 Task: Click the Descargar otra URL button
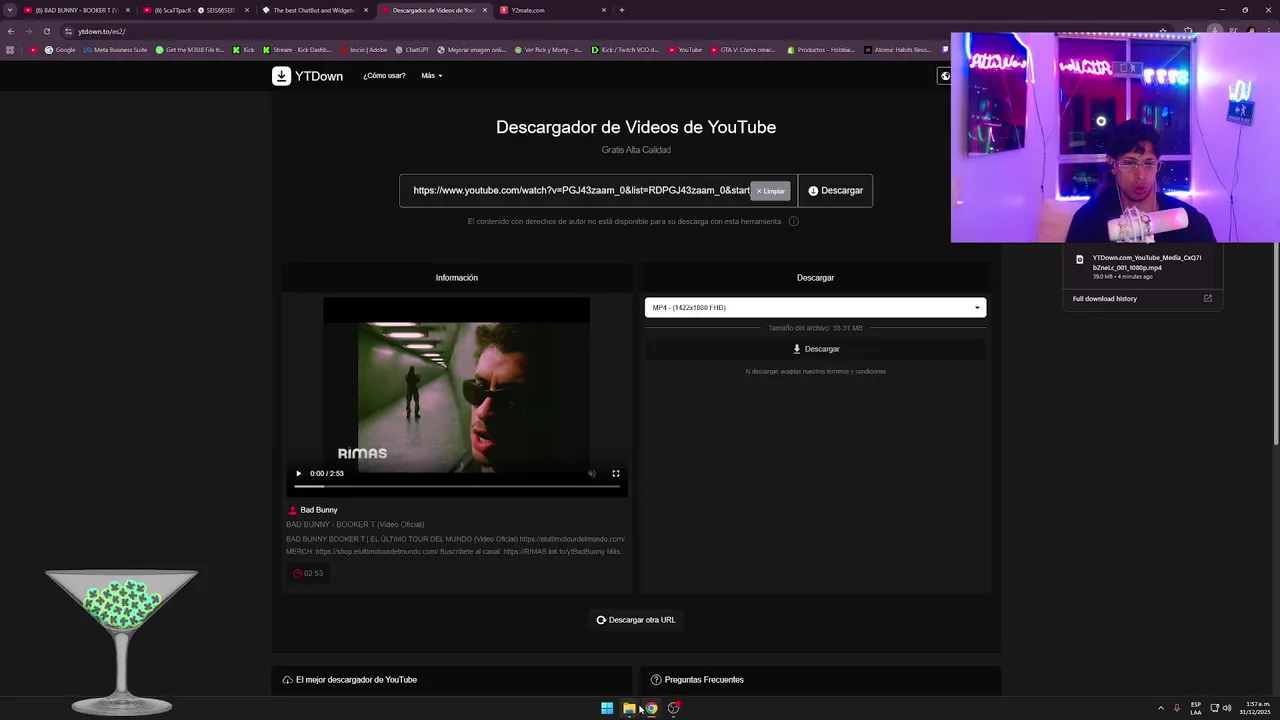[636, 620]
